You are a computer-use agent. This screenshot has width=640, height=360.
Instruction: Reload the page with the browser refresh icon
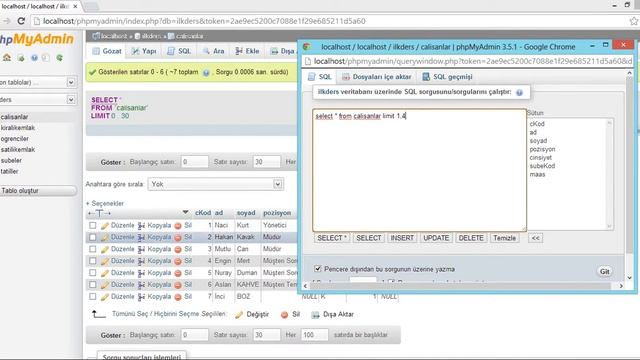point(21,21)
